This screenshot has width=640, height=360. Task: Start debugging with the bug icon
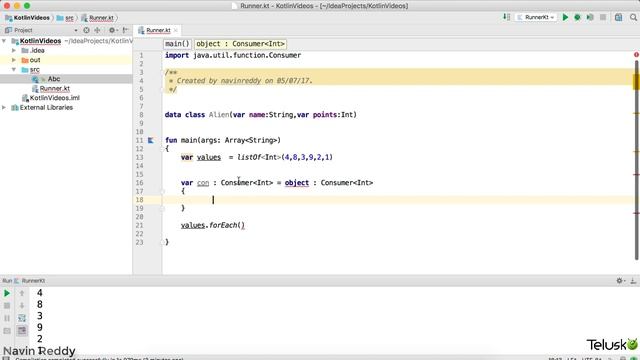(578, 18)
